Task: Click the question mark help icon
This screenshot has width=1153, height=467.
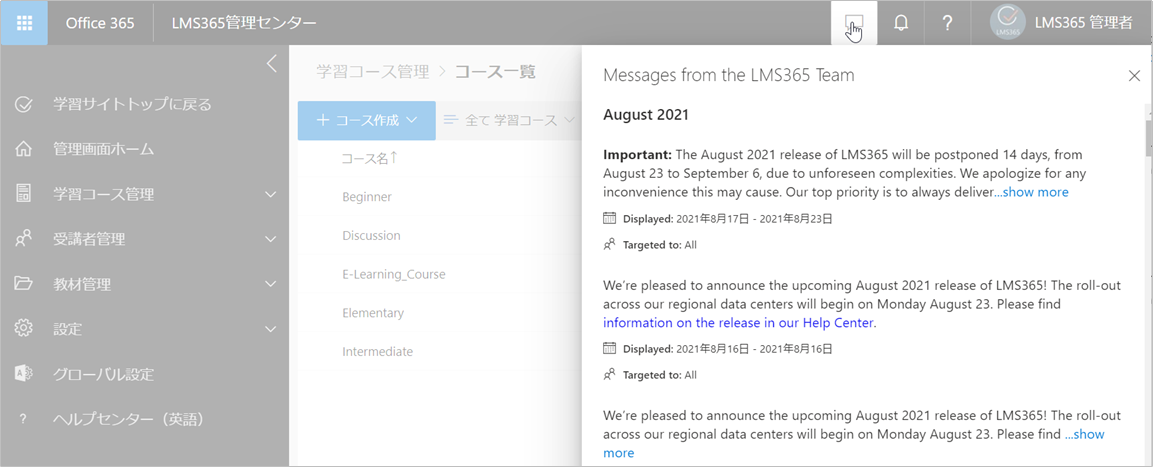Action: tap(948, 23)
